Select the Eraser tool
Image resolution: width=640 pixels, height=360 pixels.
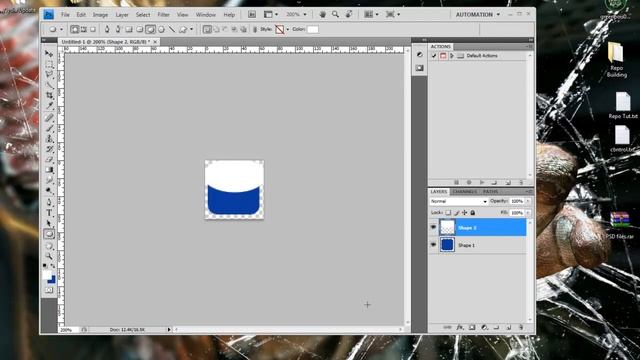(49, 159)
